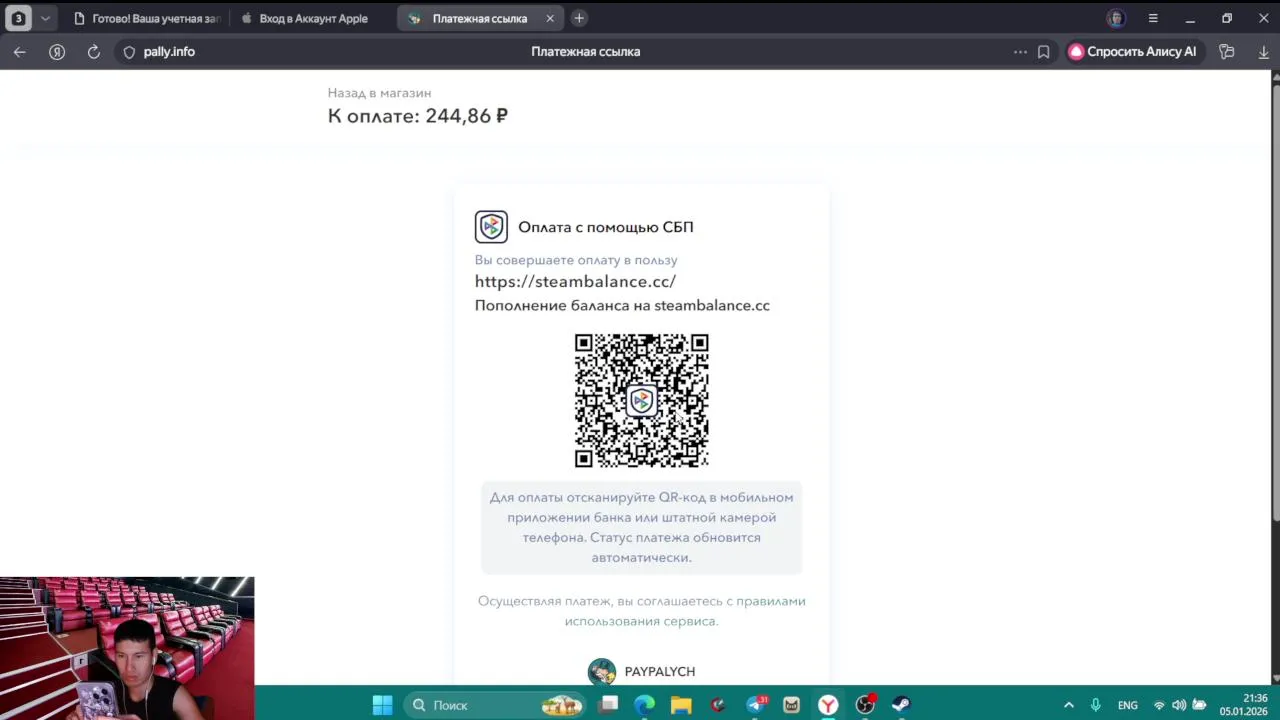Select the 'Платежная ссылка' tab

[480, 18]
